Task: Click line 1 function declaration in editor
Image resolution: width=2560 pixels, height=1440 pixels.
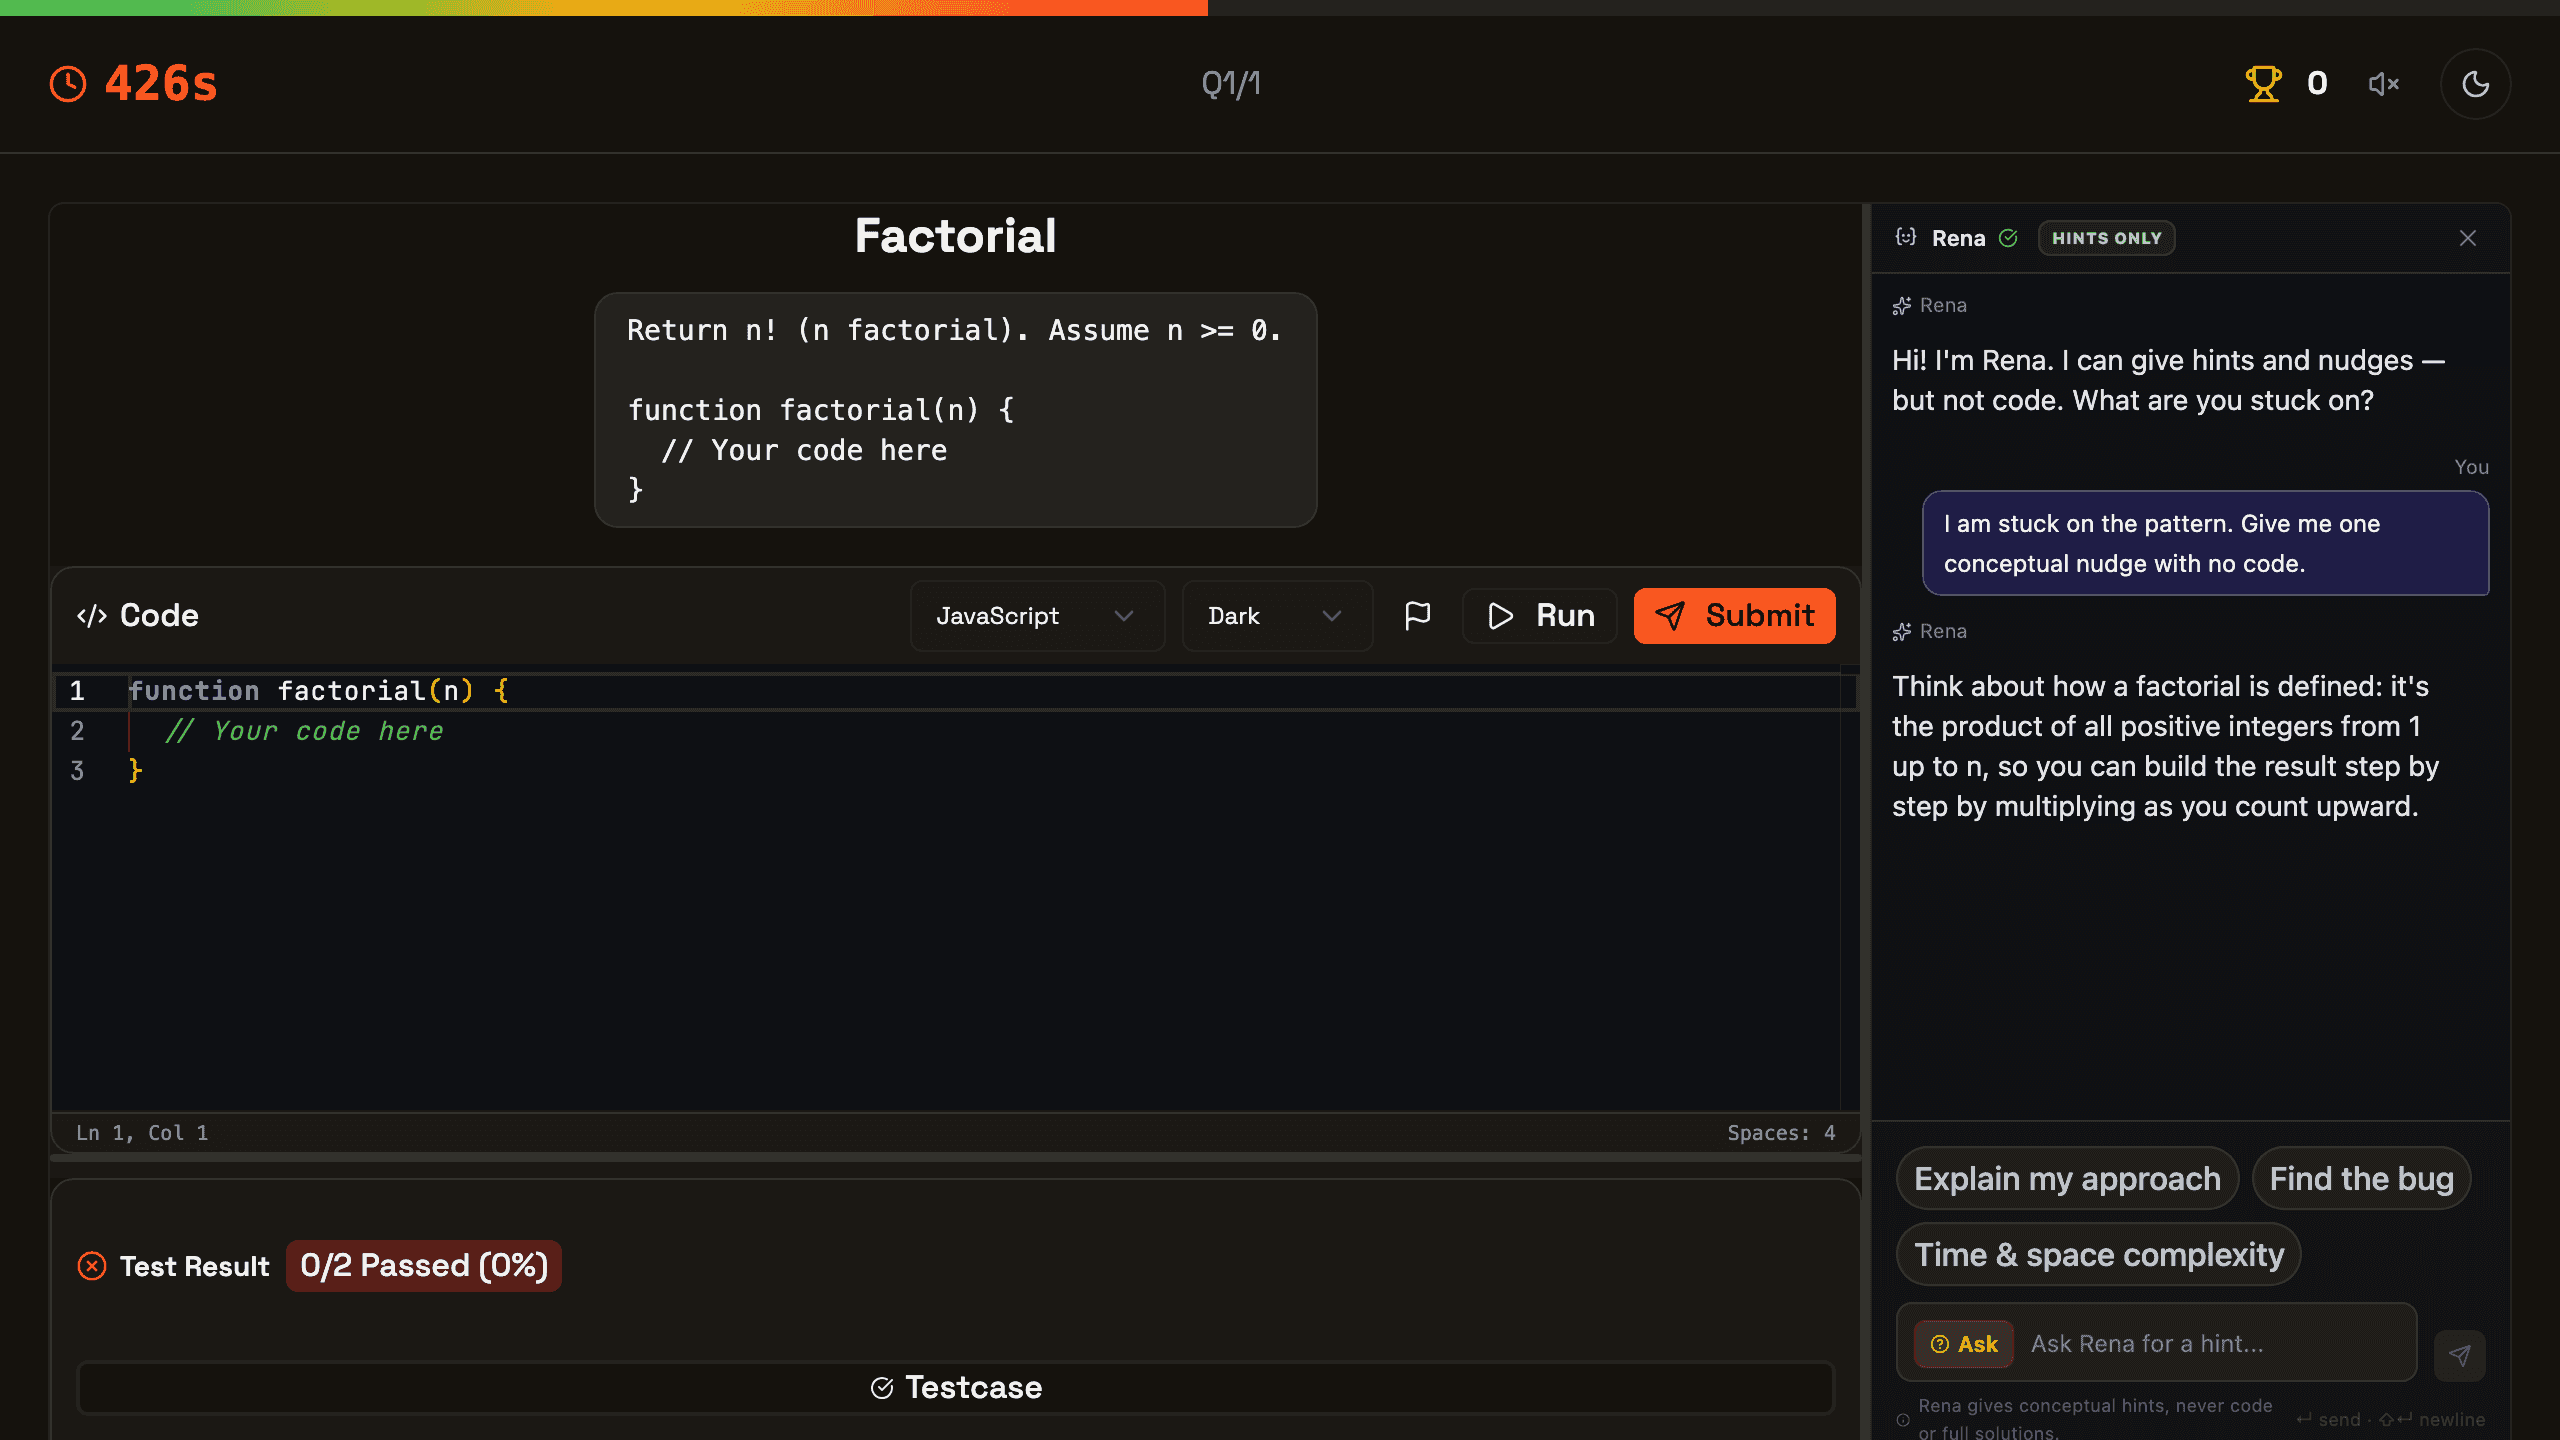Action: pos(318,691)
